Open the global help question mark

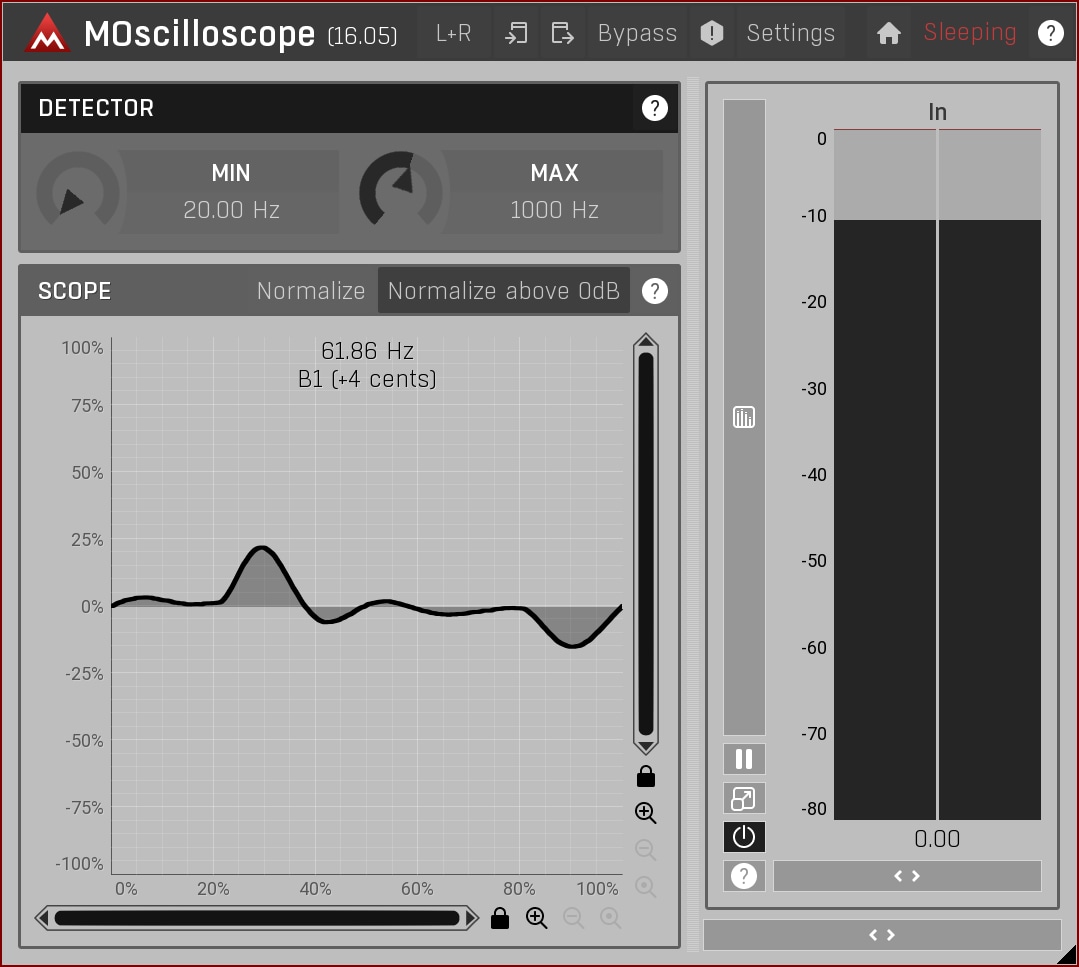(x=1050, y=32)
